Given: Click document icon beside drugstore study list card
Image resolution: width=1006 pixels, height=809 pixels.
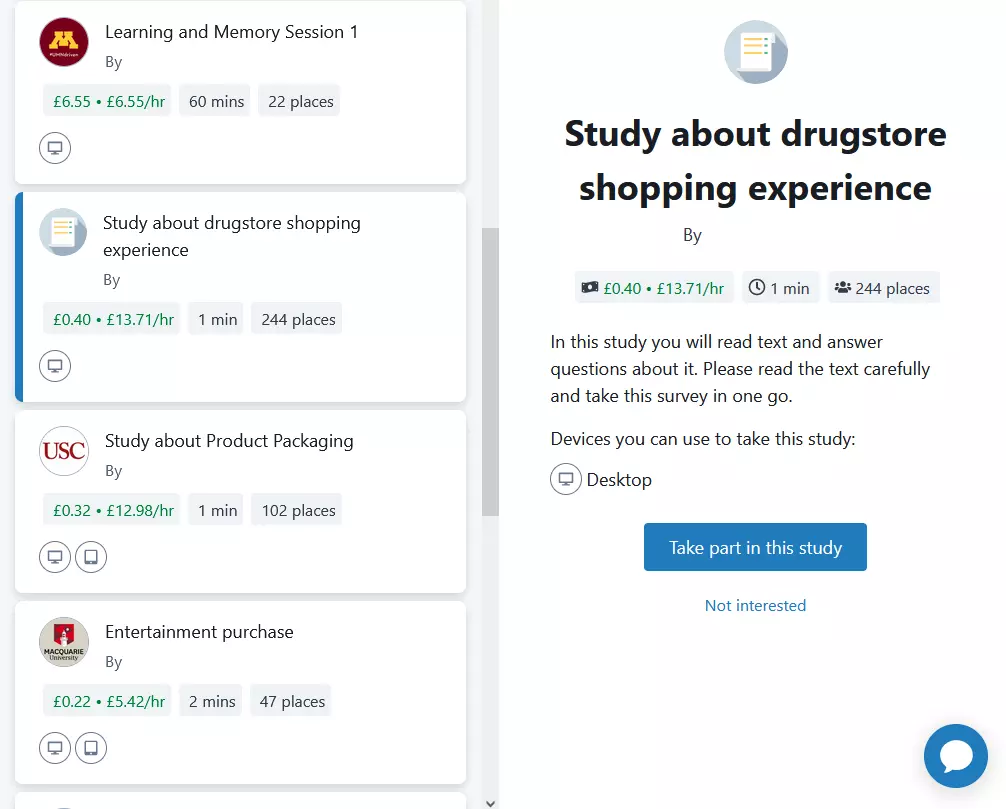Looking at the screenshot, I should [63, 232].
